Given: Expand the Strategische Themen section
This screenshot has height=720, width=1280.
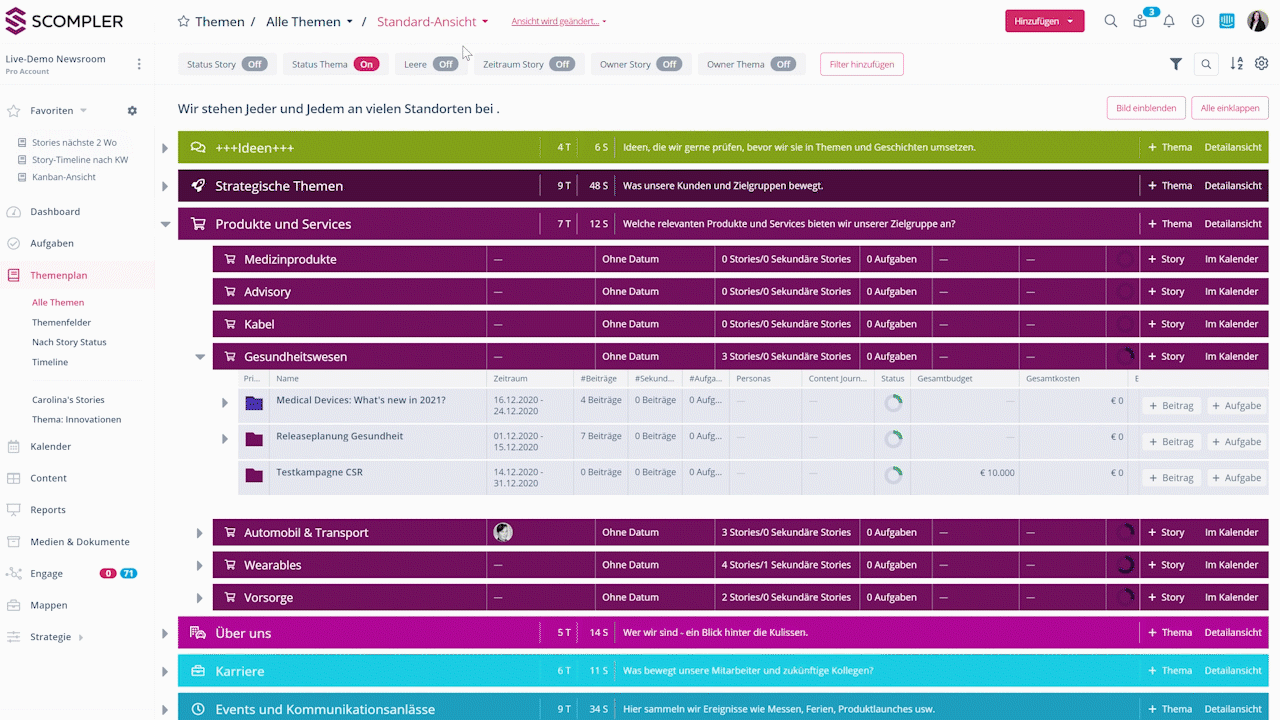Looking at the screenshot, I should (165, 186).
